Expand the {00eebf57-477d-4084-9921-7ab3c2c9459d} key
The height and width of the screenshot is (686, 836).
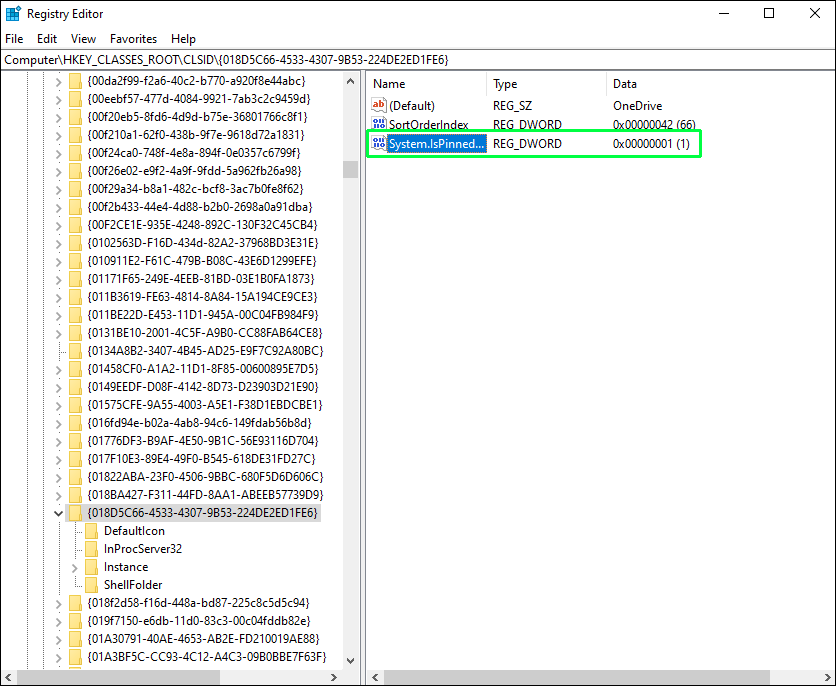pos(59,100)
